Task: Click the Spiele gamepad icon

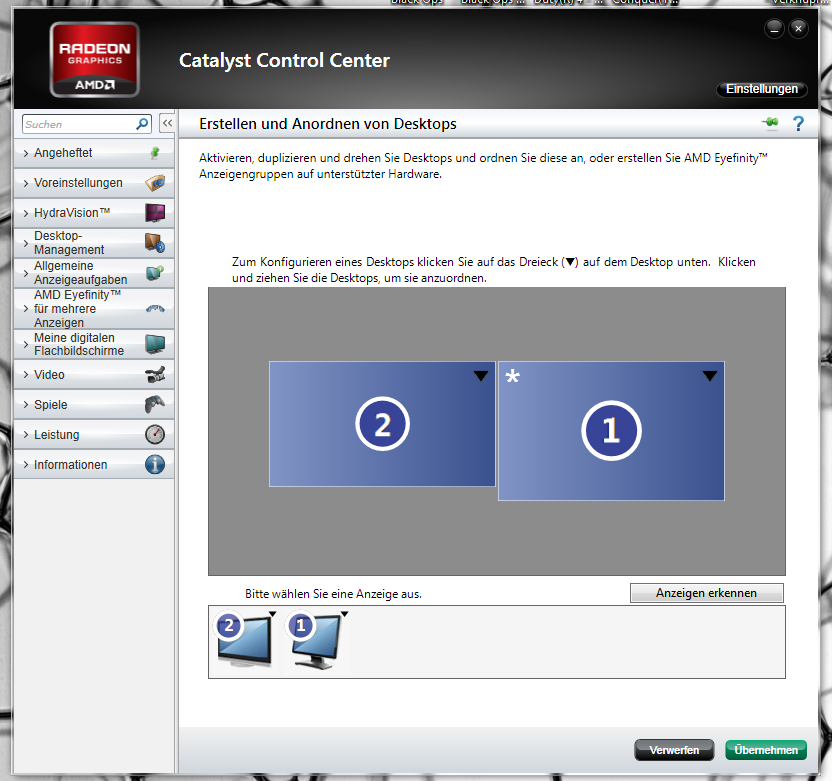Action: 155,404
